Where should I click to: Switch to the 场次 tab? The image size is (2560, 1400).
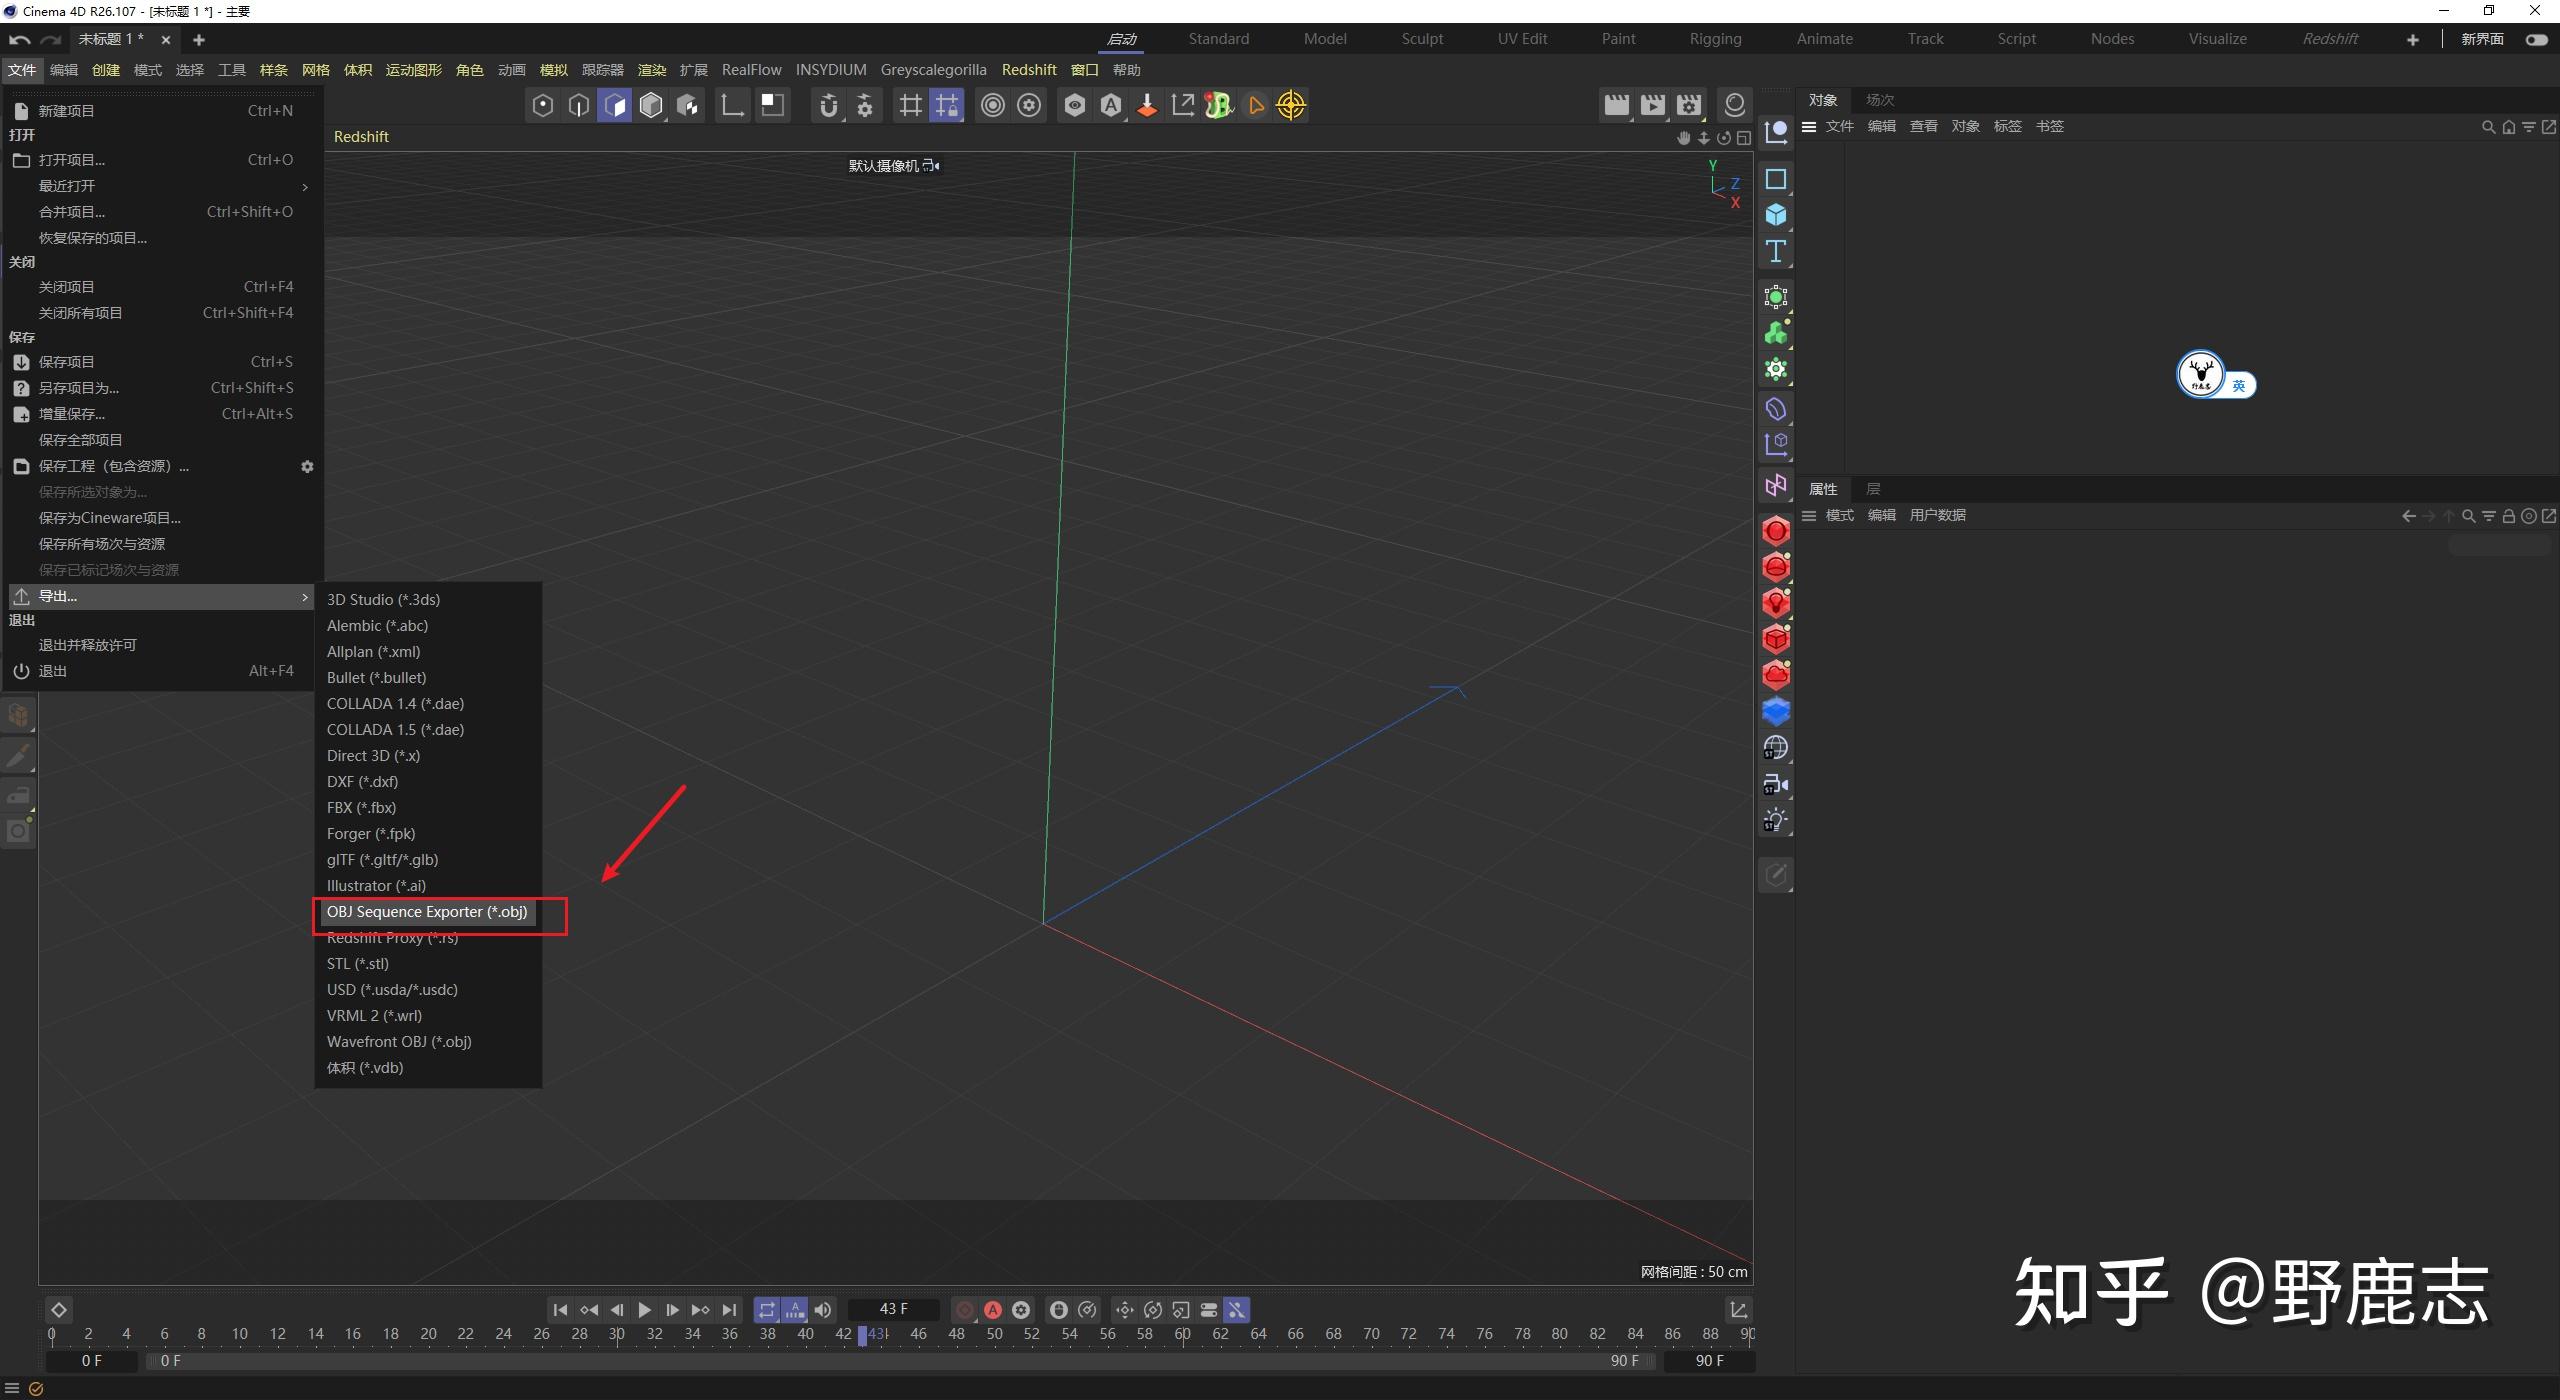point(1878,99)
